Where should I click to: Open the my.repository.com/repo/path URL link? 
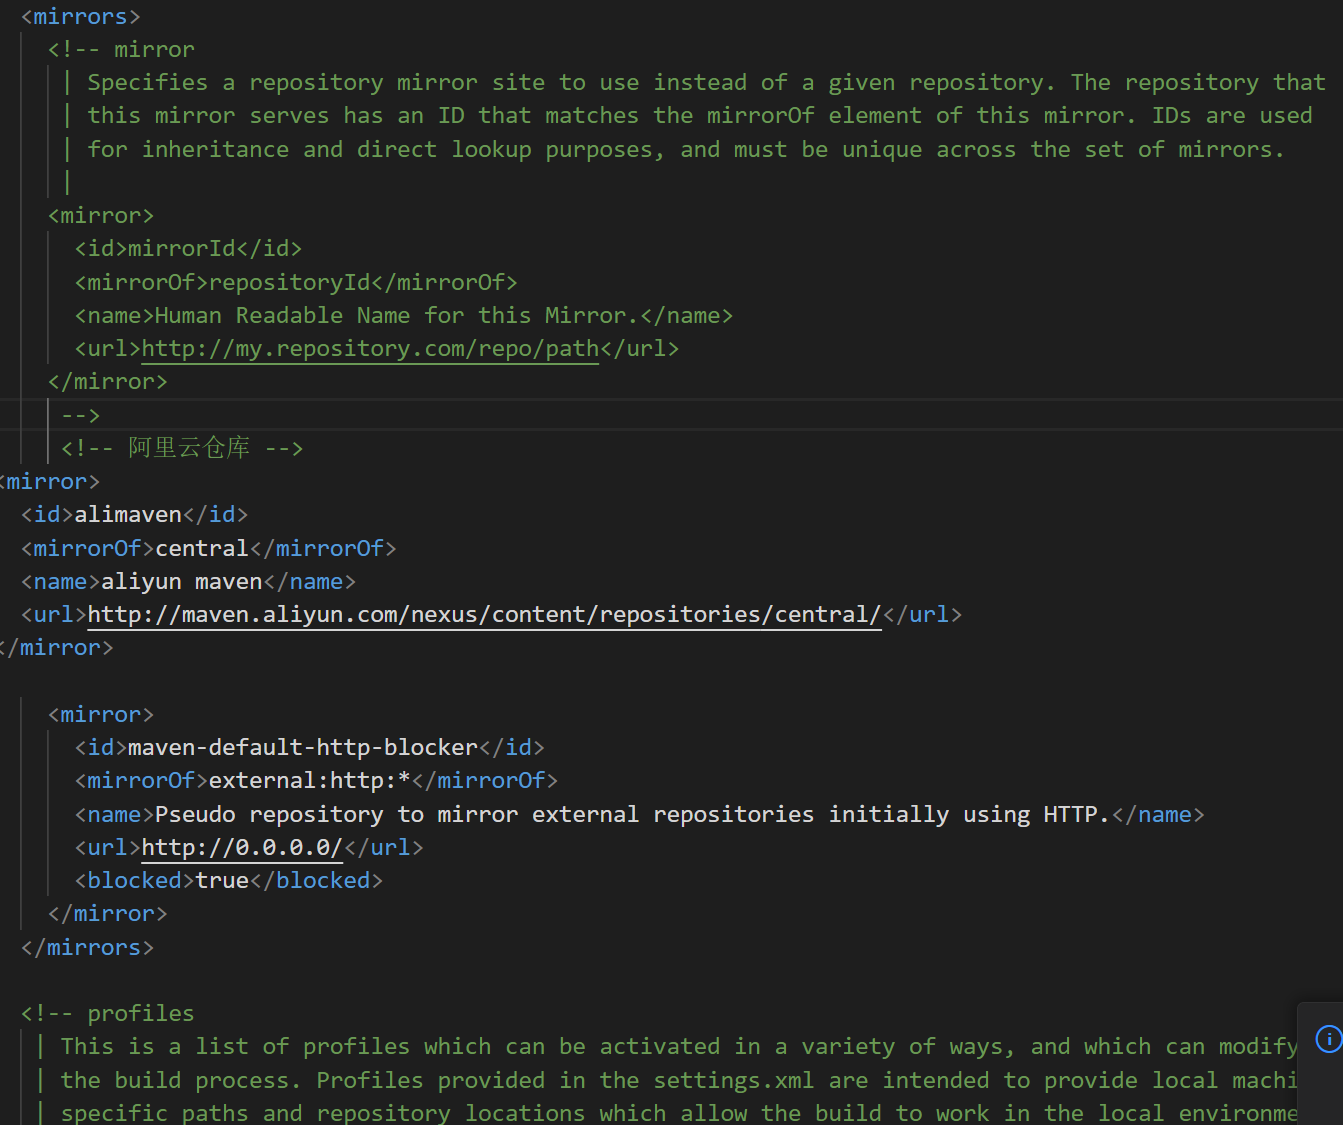[x=370, y=348]
